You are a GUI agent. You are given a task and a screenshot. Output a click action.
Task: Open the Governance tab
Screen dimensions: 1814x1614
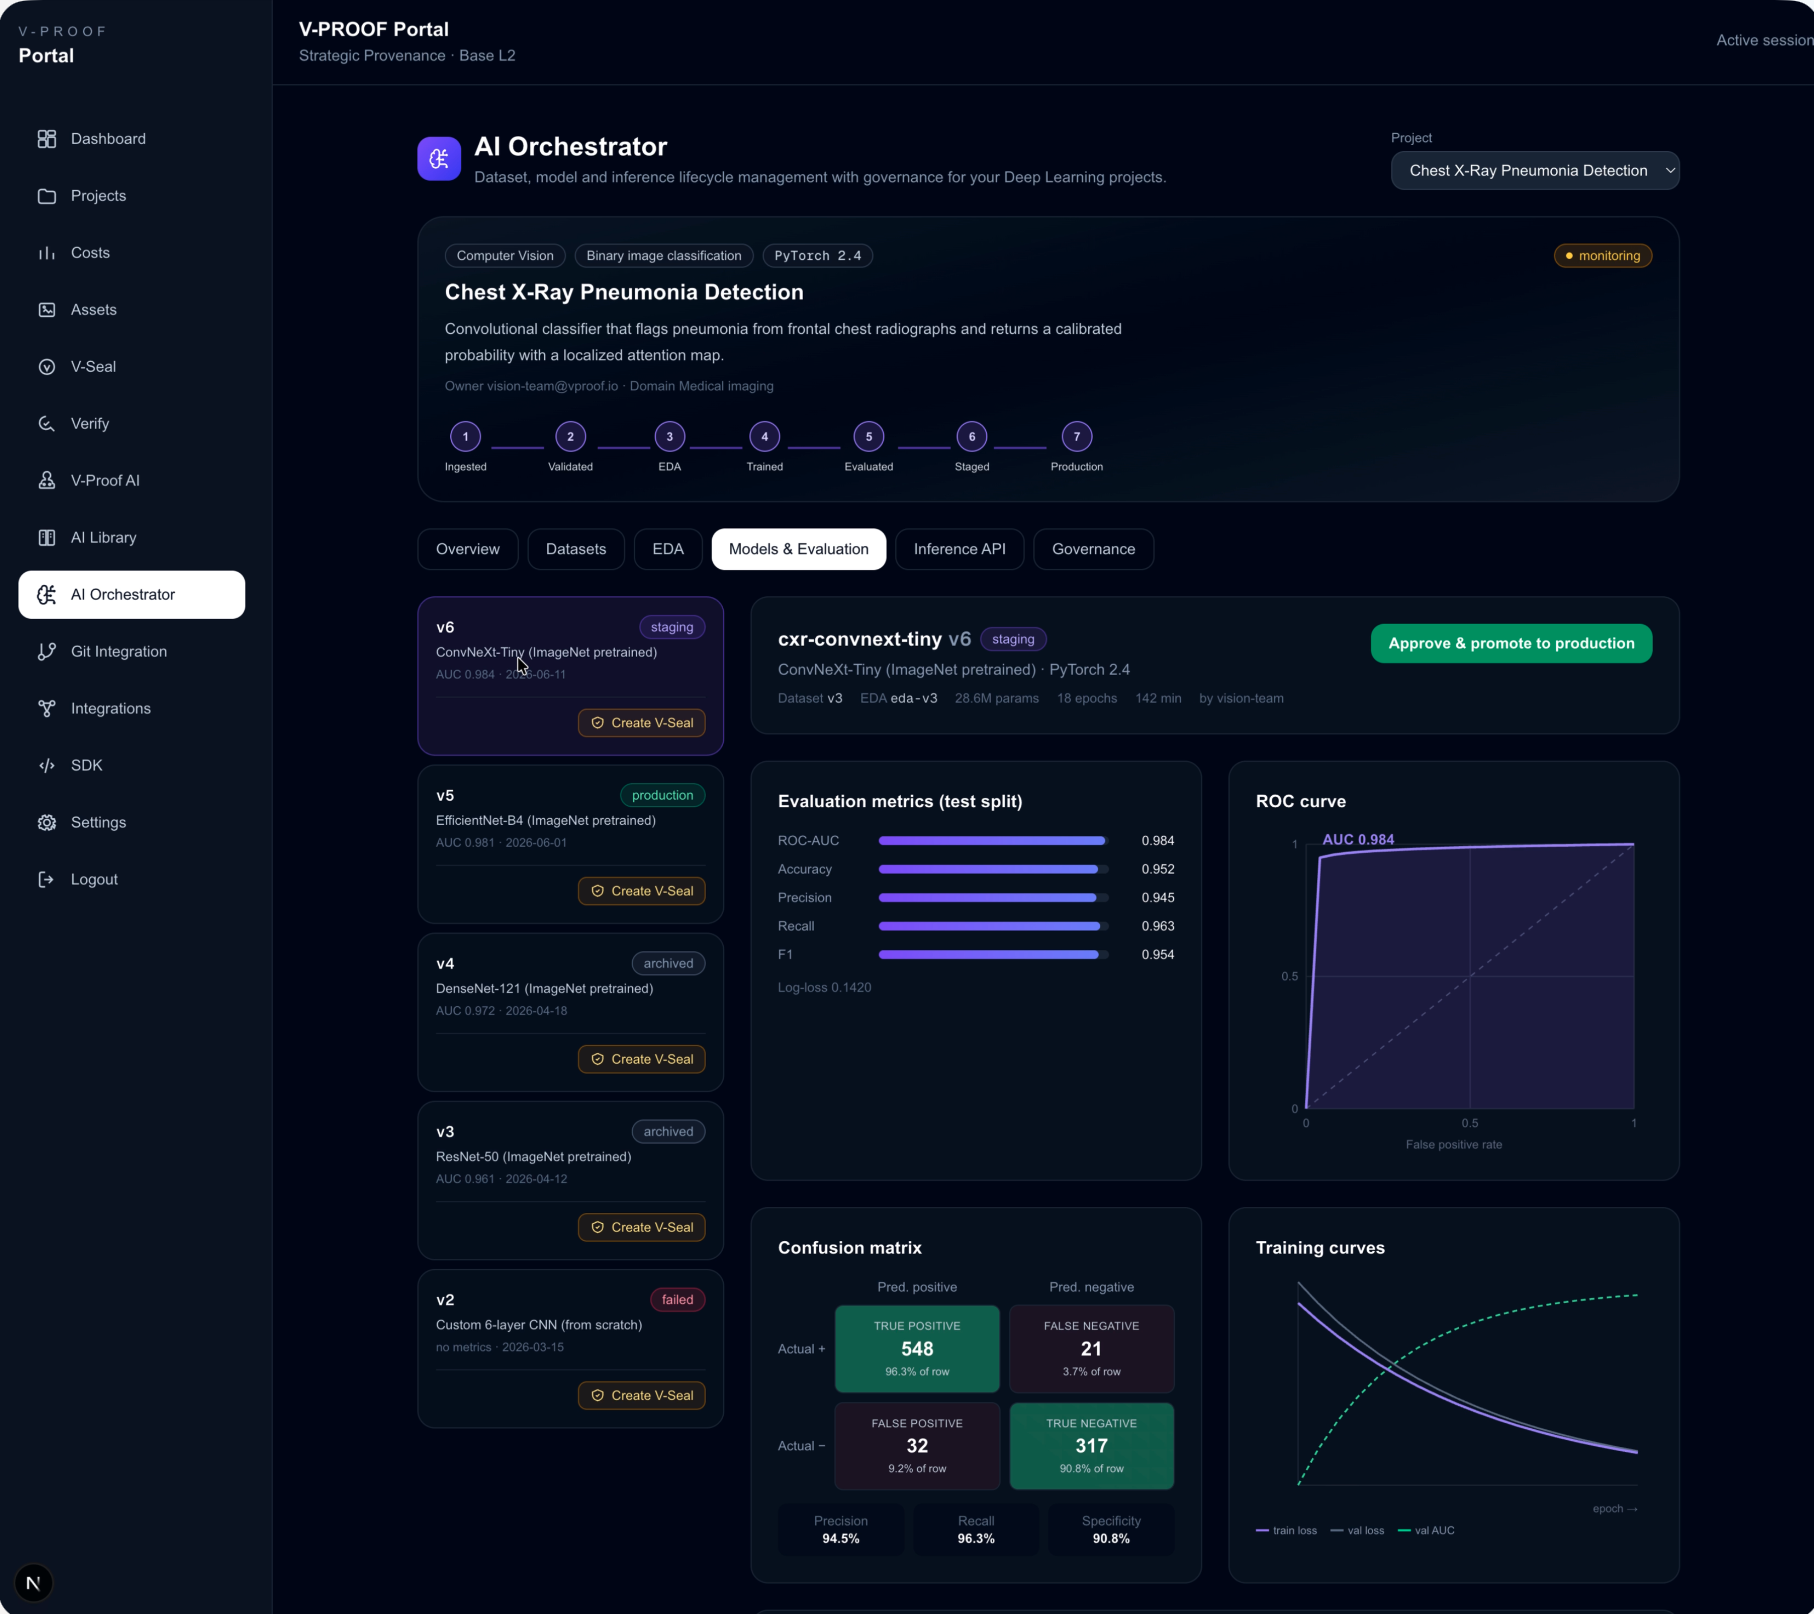(x=1094, y=549)
